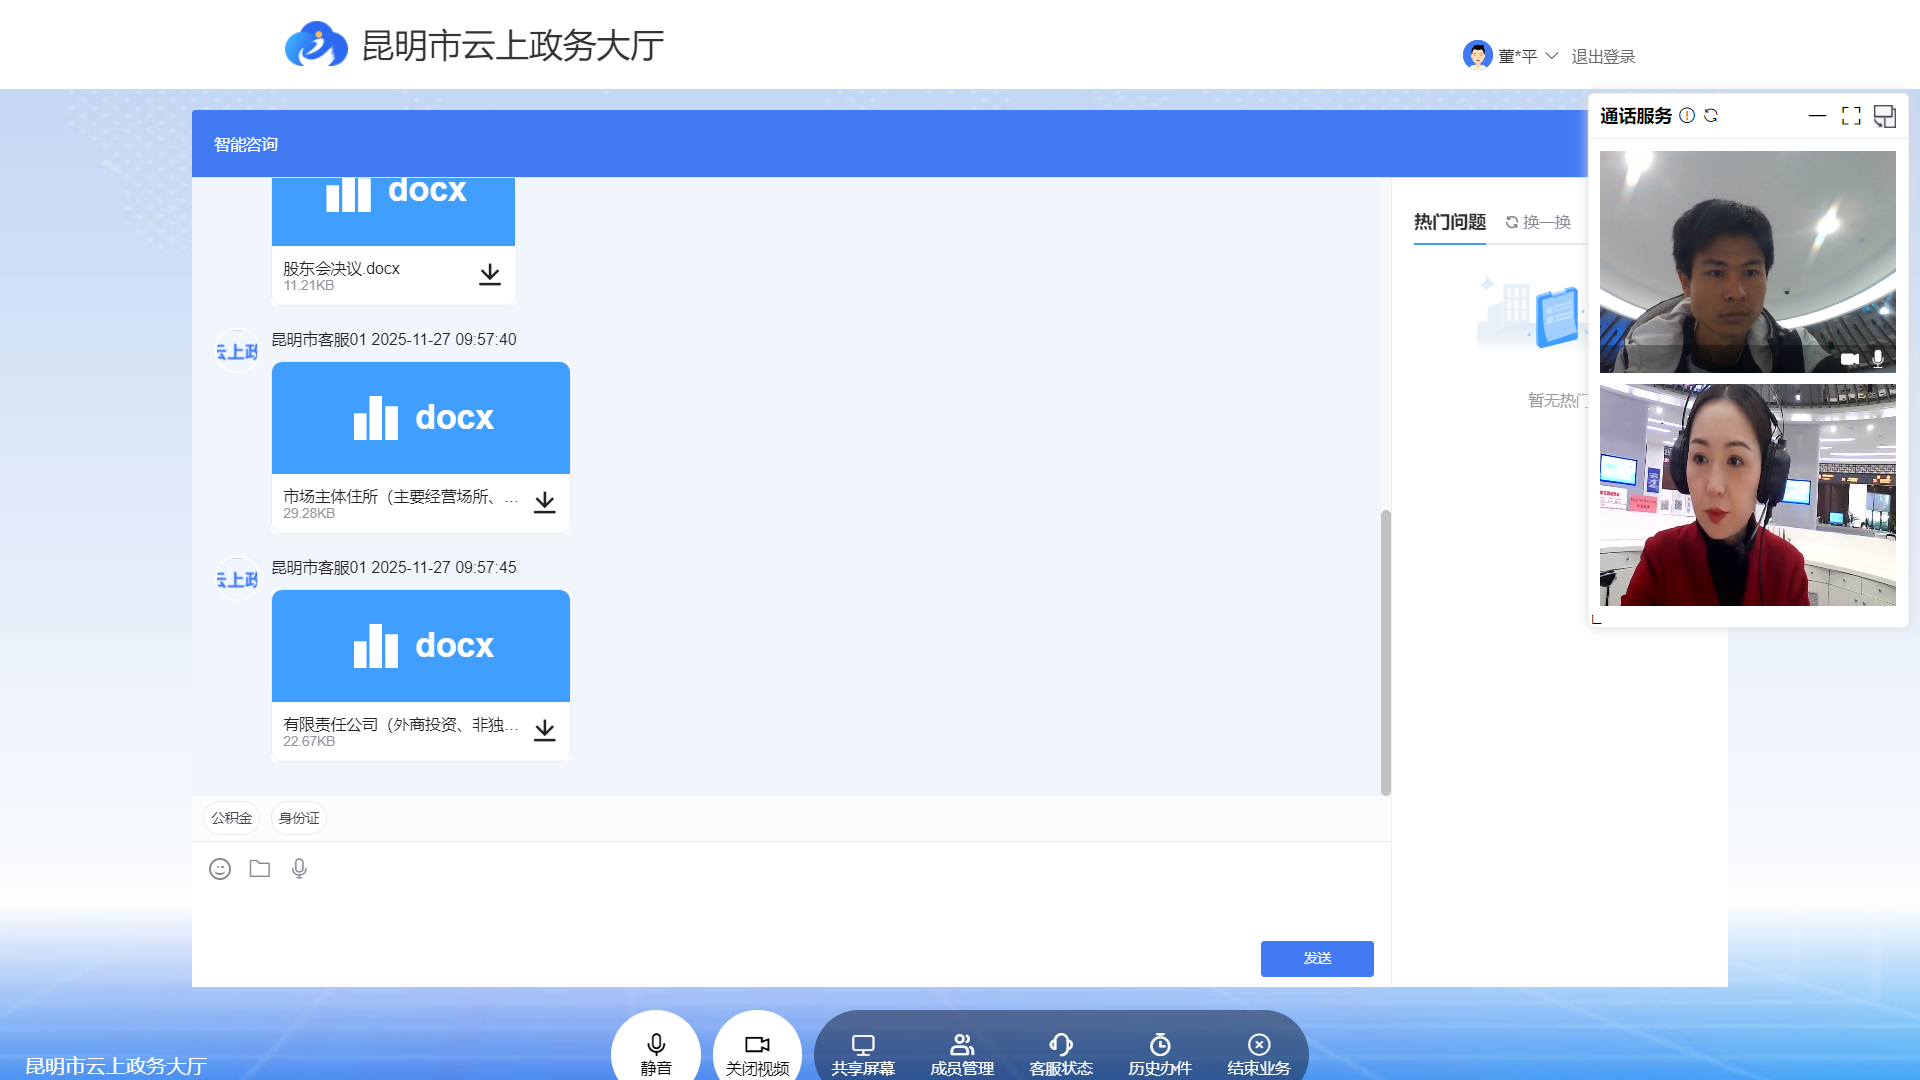The image size is (1920, 1080).
Task: Click the voice input microphone icon
Action: coord(299,869)
